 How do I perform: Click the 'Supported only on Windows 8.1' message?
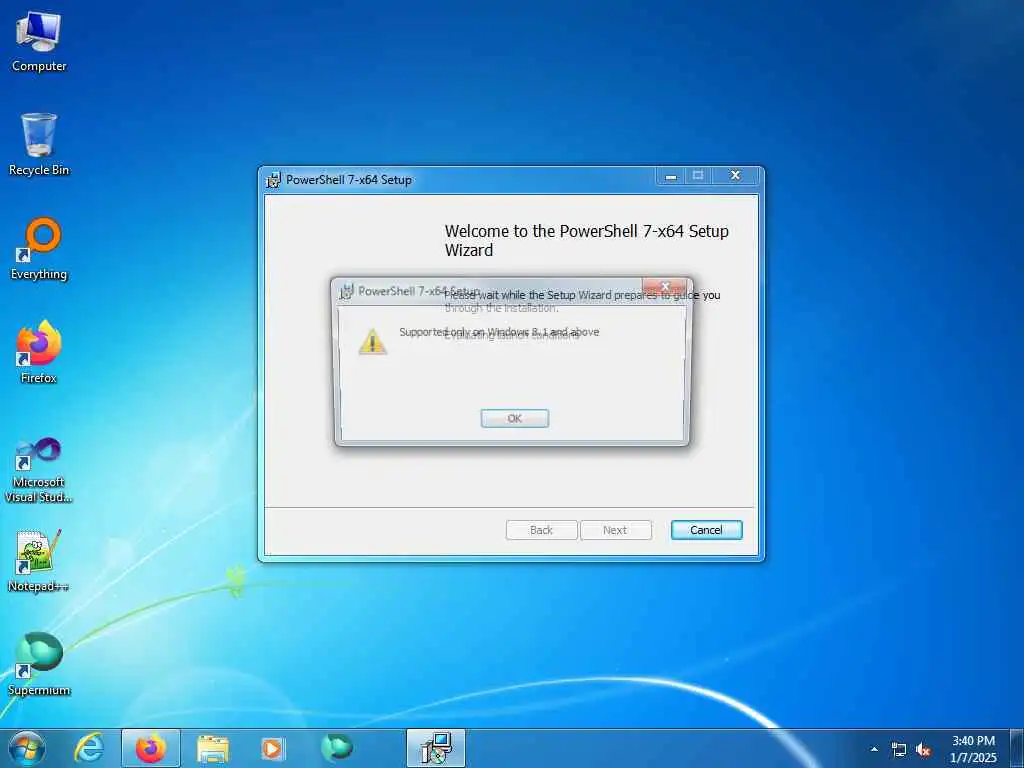tap(499, 332)
